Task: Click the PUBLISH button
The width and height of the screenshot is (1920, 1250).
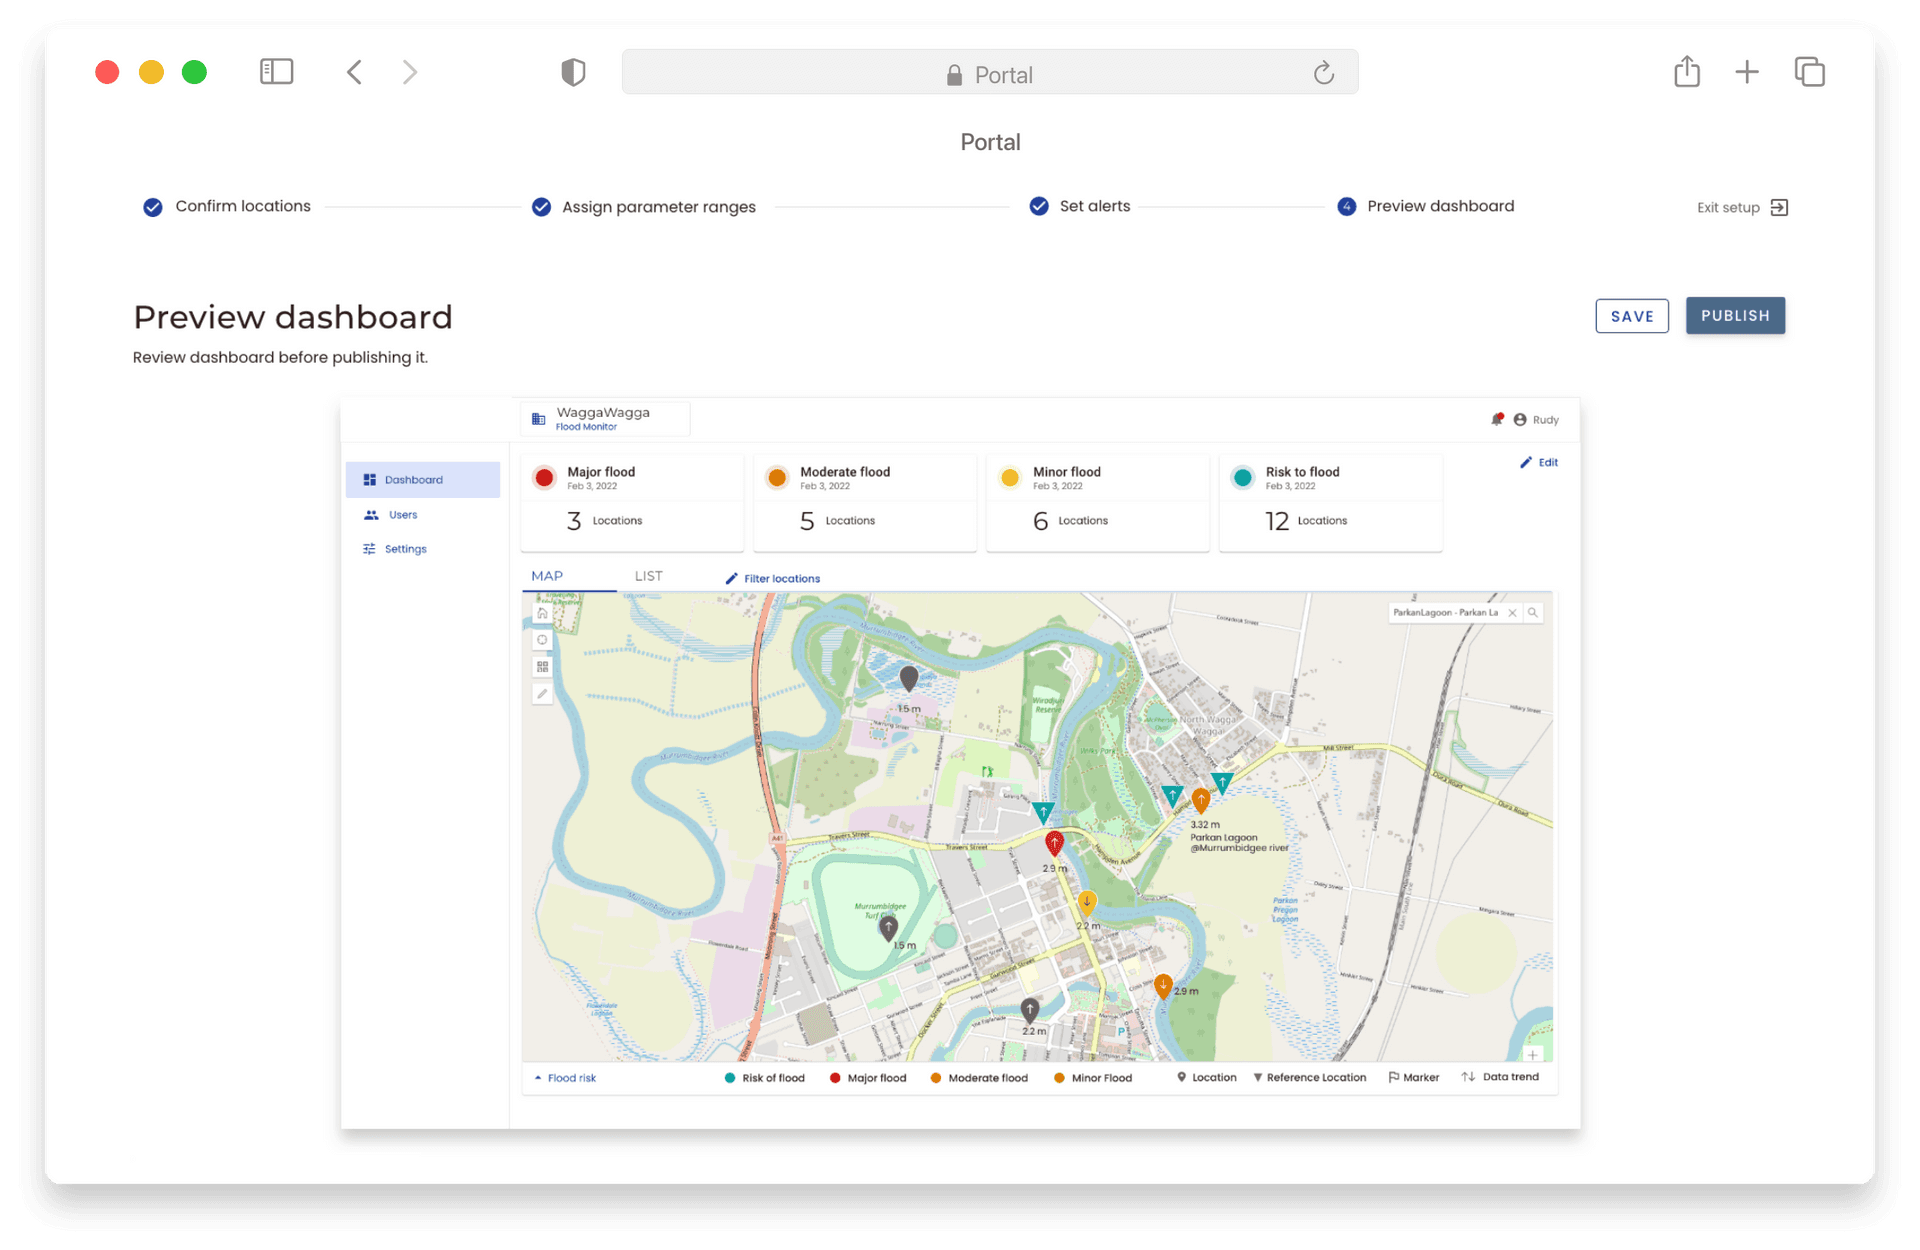Action: 1735,316
